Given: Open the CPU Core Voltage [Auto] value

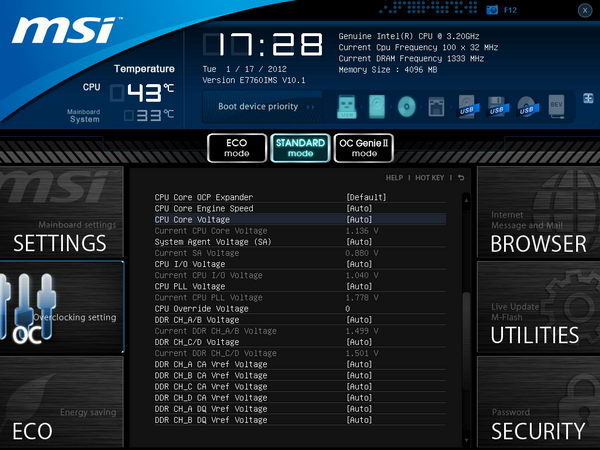Looking at the screenshot, I should [359, 219].
